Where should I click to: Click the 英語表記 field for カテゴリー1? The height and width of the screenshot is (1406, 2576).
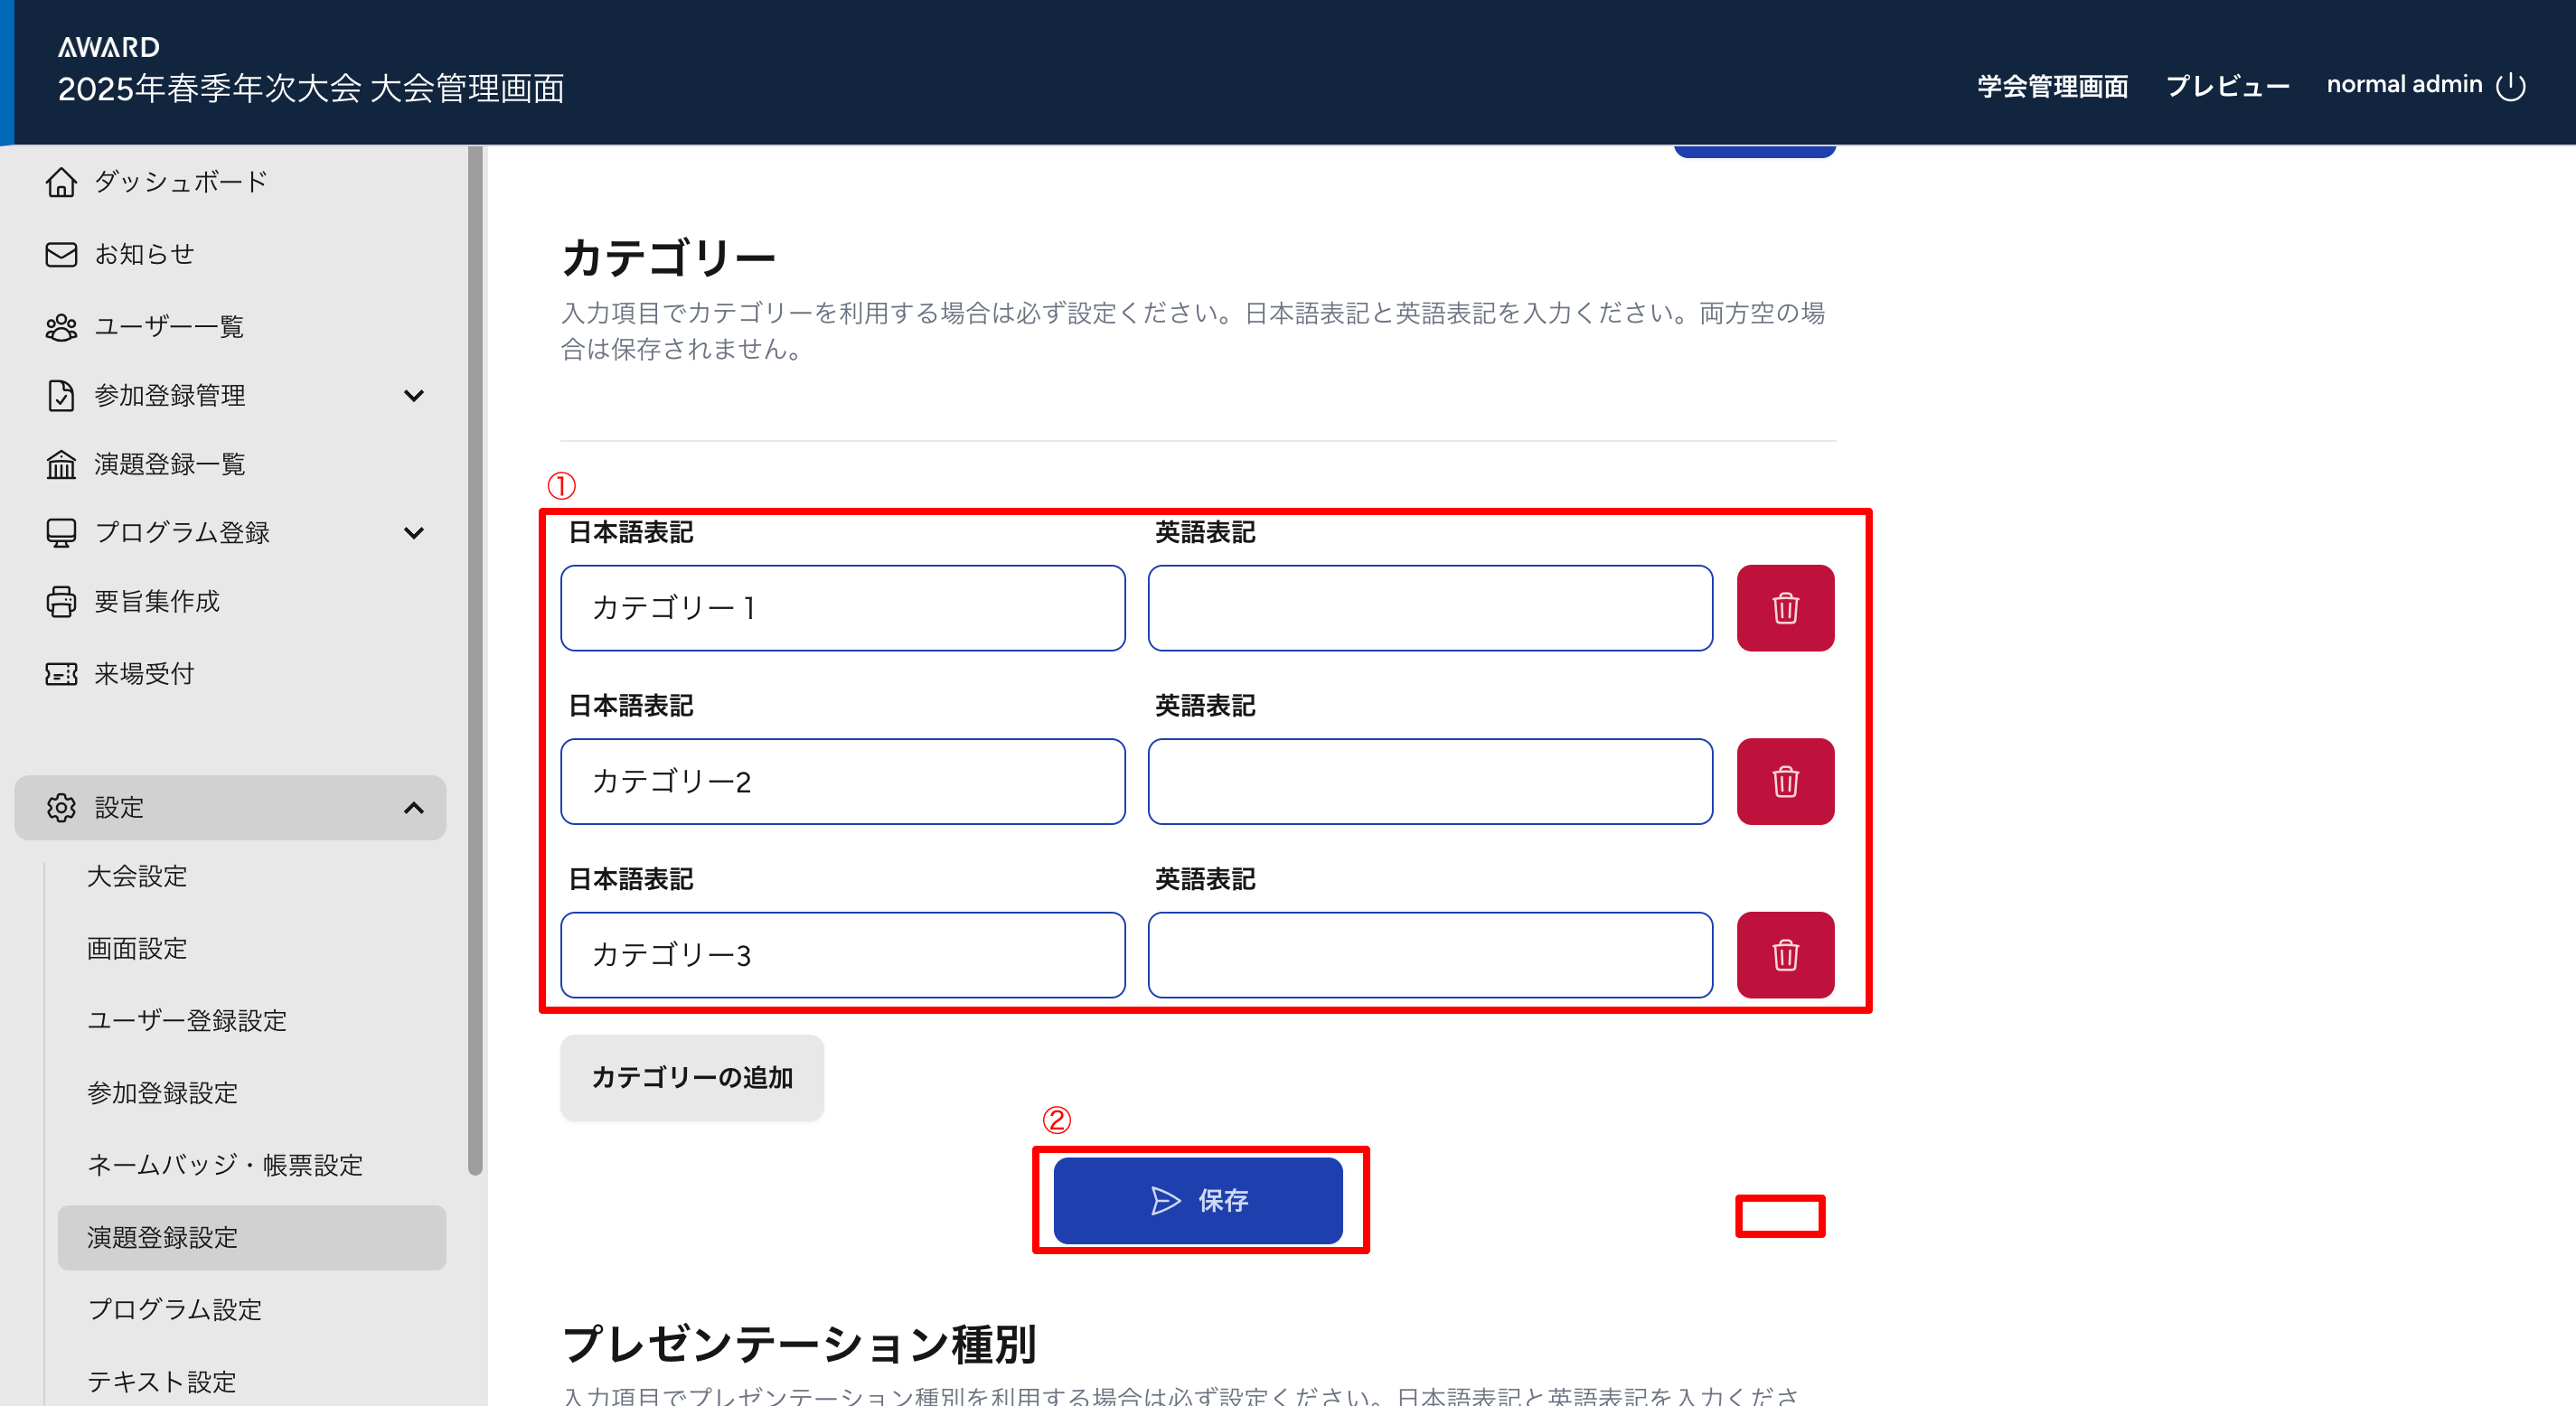[x=1429, y=608]
